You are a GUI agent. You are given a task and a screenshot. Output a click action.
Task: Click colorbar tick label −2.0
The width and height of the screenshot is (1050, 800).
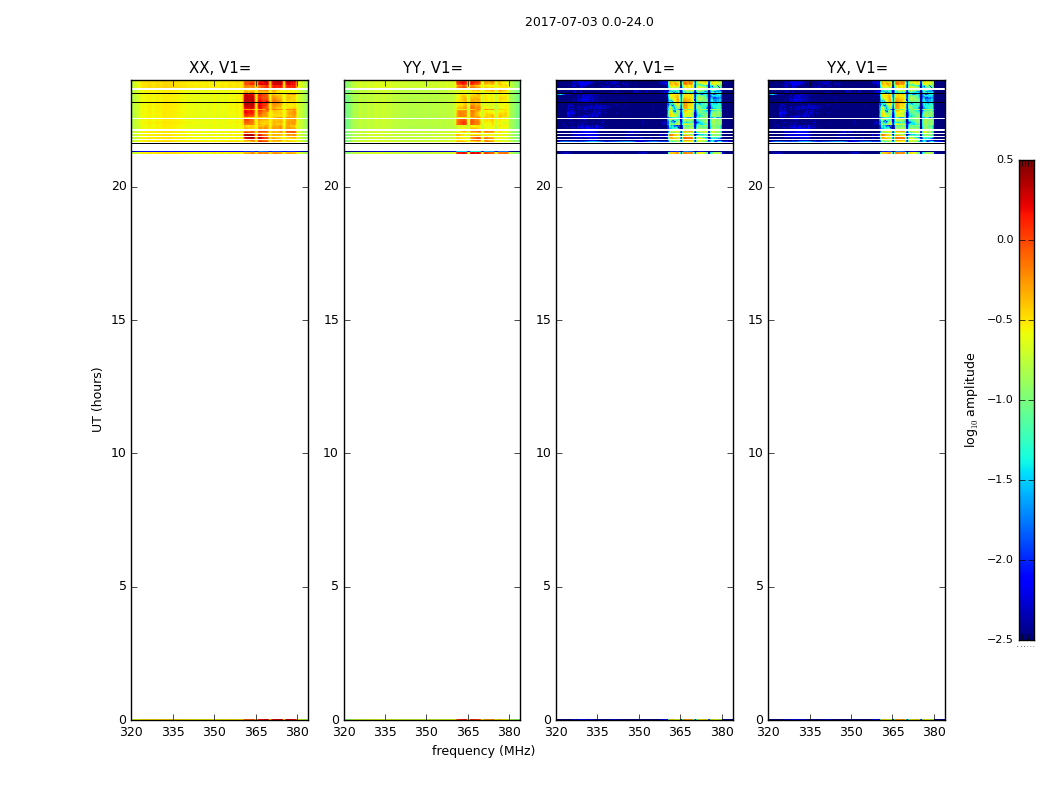tap(1000, 560)
